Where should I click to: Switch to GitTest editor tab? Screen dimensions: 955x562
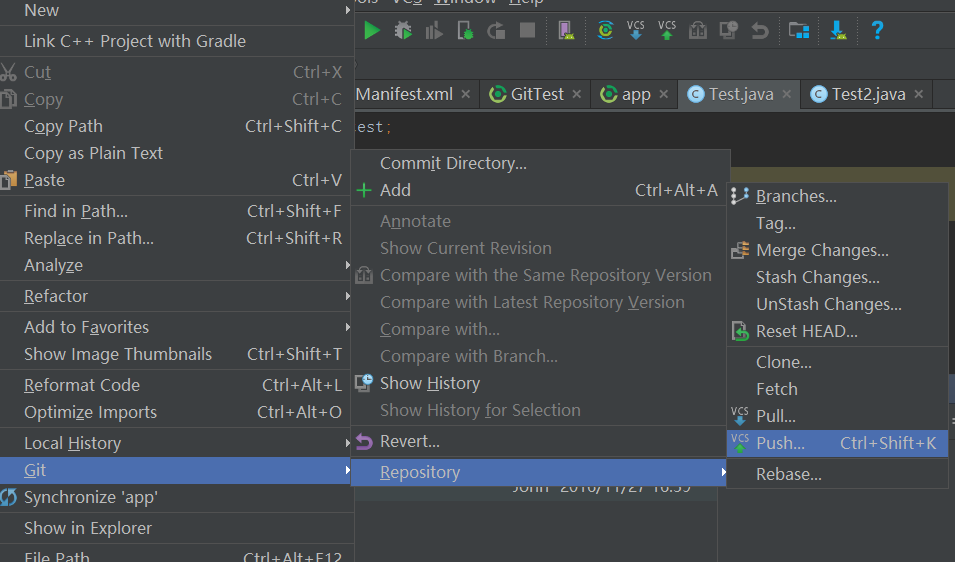point(537,94)
